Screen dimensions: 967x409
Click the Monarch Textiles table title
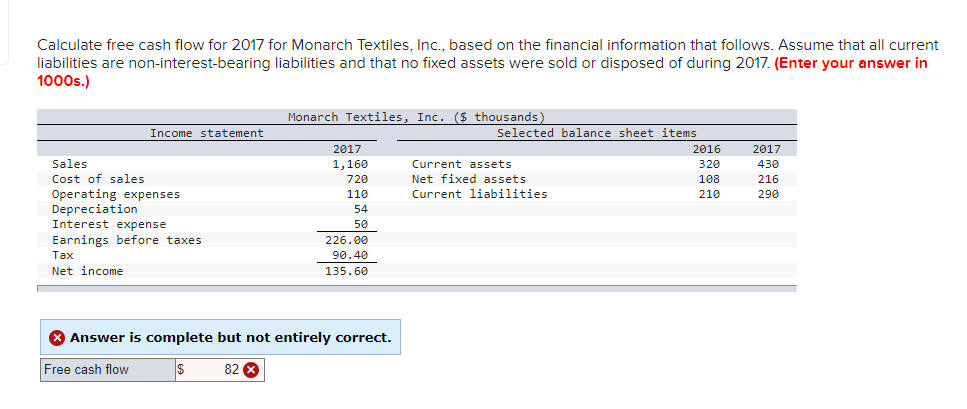tap(416, 117)
